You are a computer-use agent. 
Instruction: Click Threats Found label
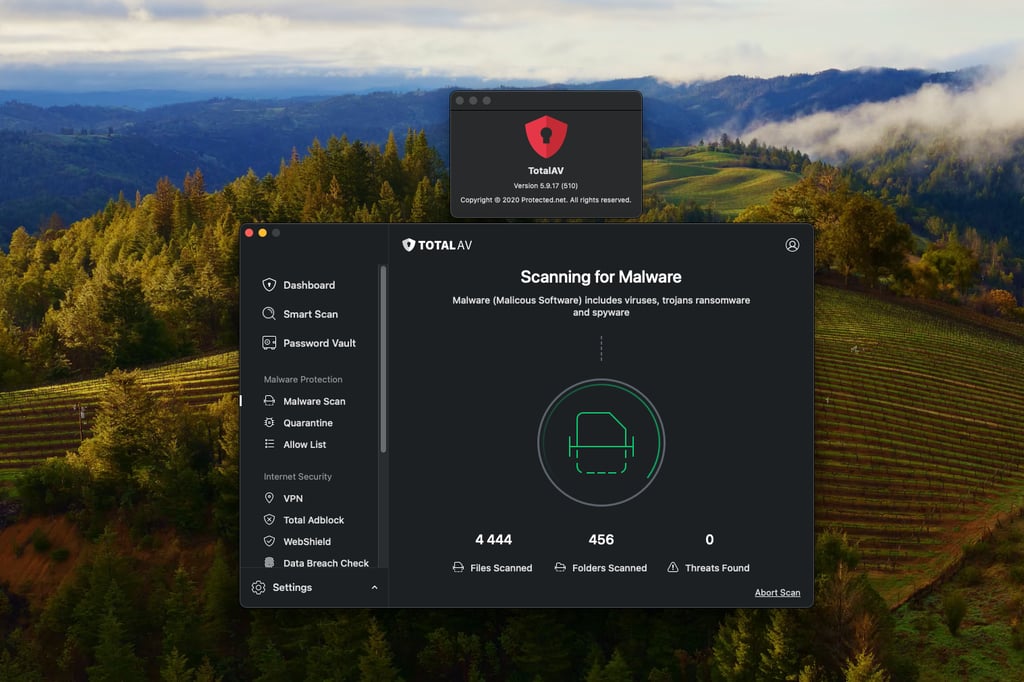717,568
